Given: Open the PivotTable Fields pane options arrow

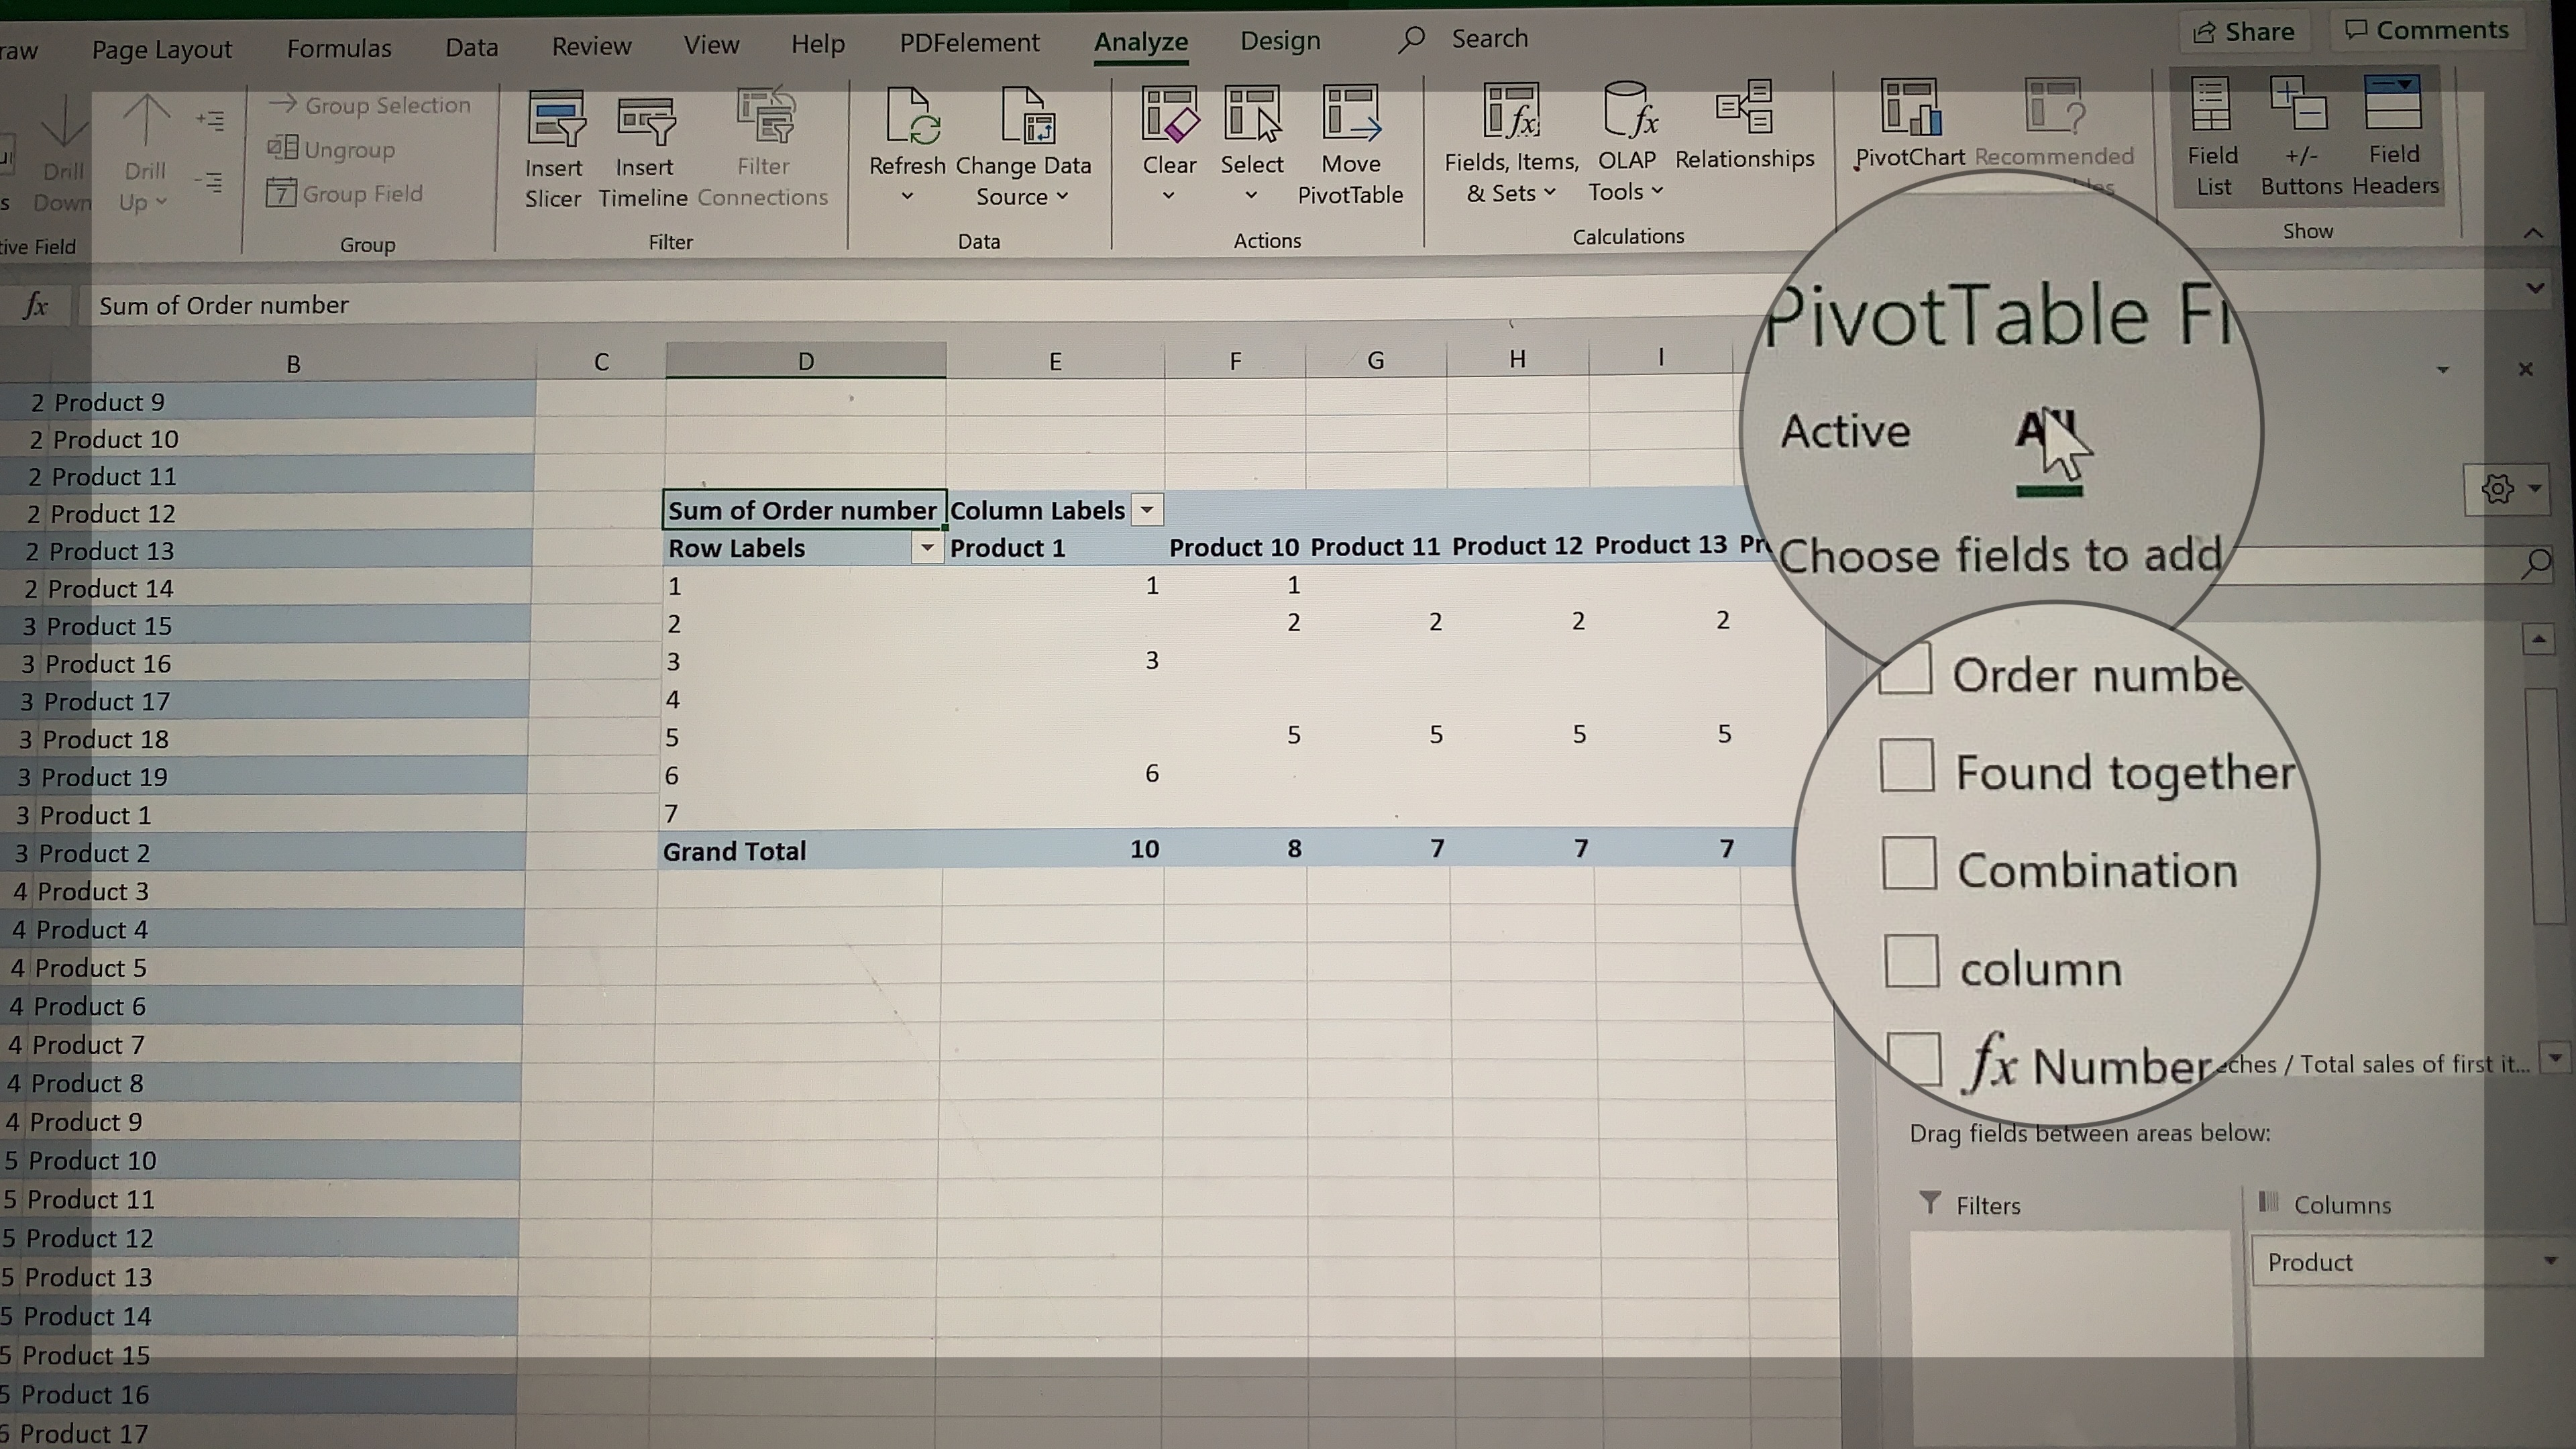Looking at the screenshot, I should pos(2443,370).
